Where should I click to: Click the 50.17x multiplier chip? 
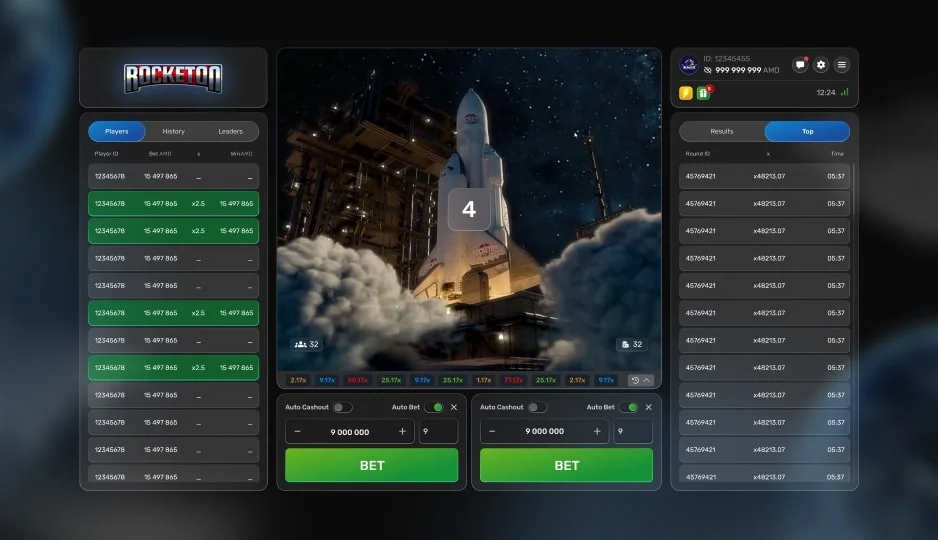coord(358,380)
